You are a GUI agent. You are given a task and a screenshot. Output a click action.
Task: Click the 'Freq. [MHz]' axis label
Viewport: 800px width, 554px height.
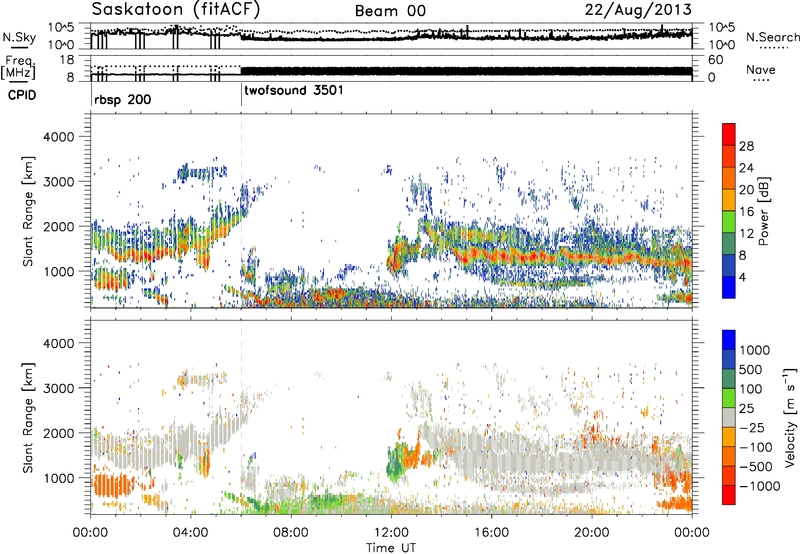(18, 68)
